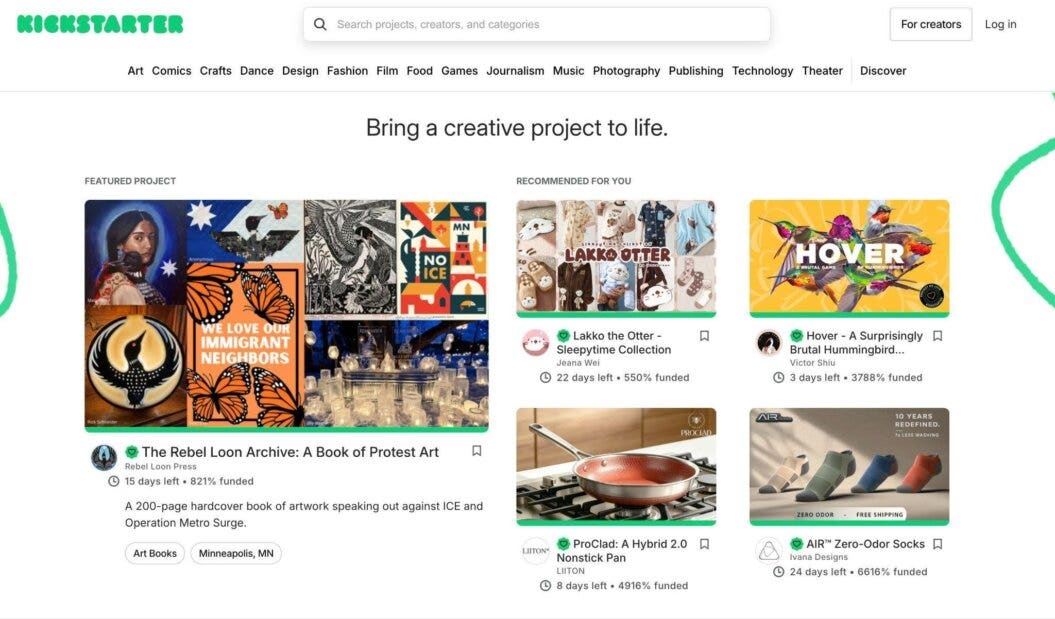This screenshot has width=1055, height=619.
Task: Click funding progress bar under Lakko Otter image
Action: pyautogui.click(x=616, y=314)
